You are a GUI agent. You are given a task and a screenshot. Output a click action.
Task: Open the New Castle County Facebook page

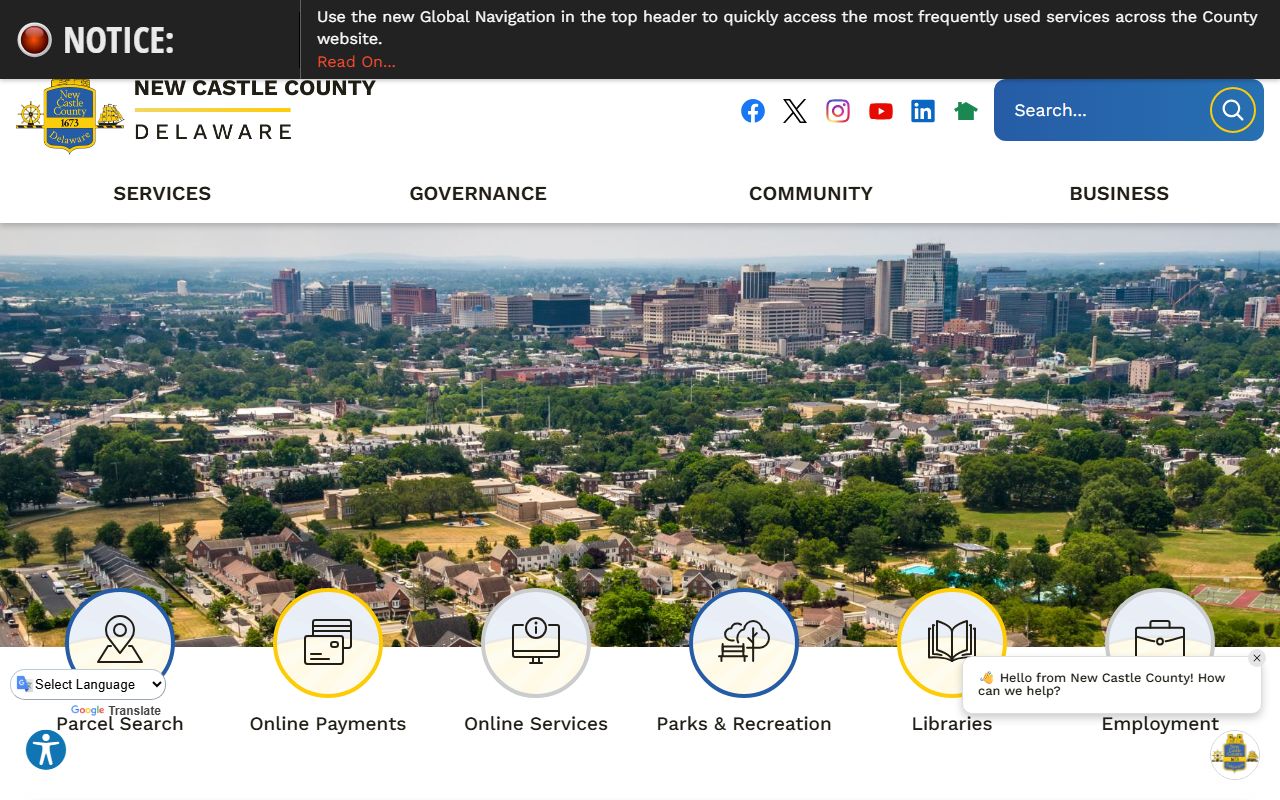[753, 111]
